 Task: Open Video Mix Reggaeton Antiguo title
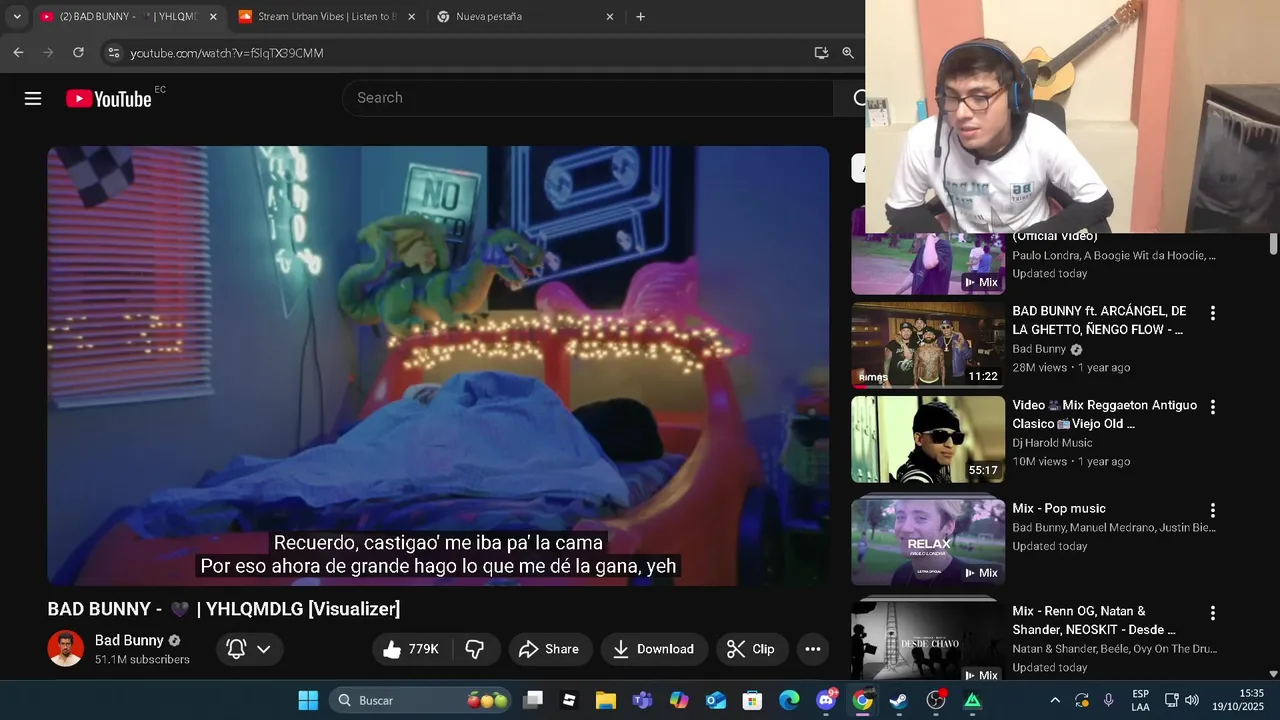1104,414
